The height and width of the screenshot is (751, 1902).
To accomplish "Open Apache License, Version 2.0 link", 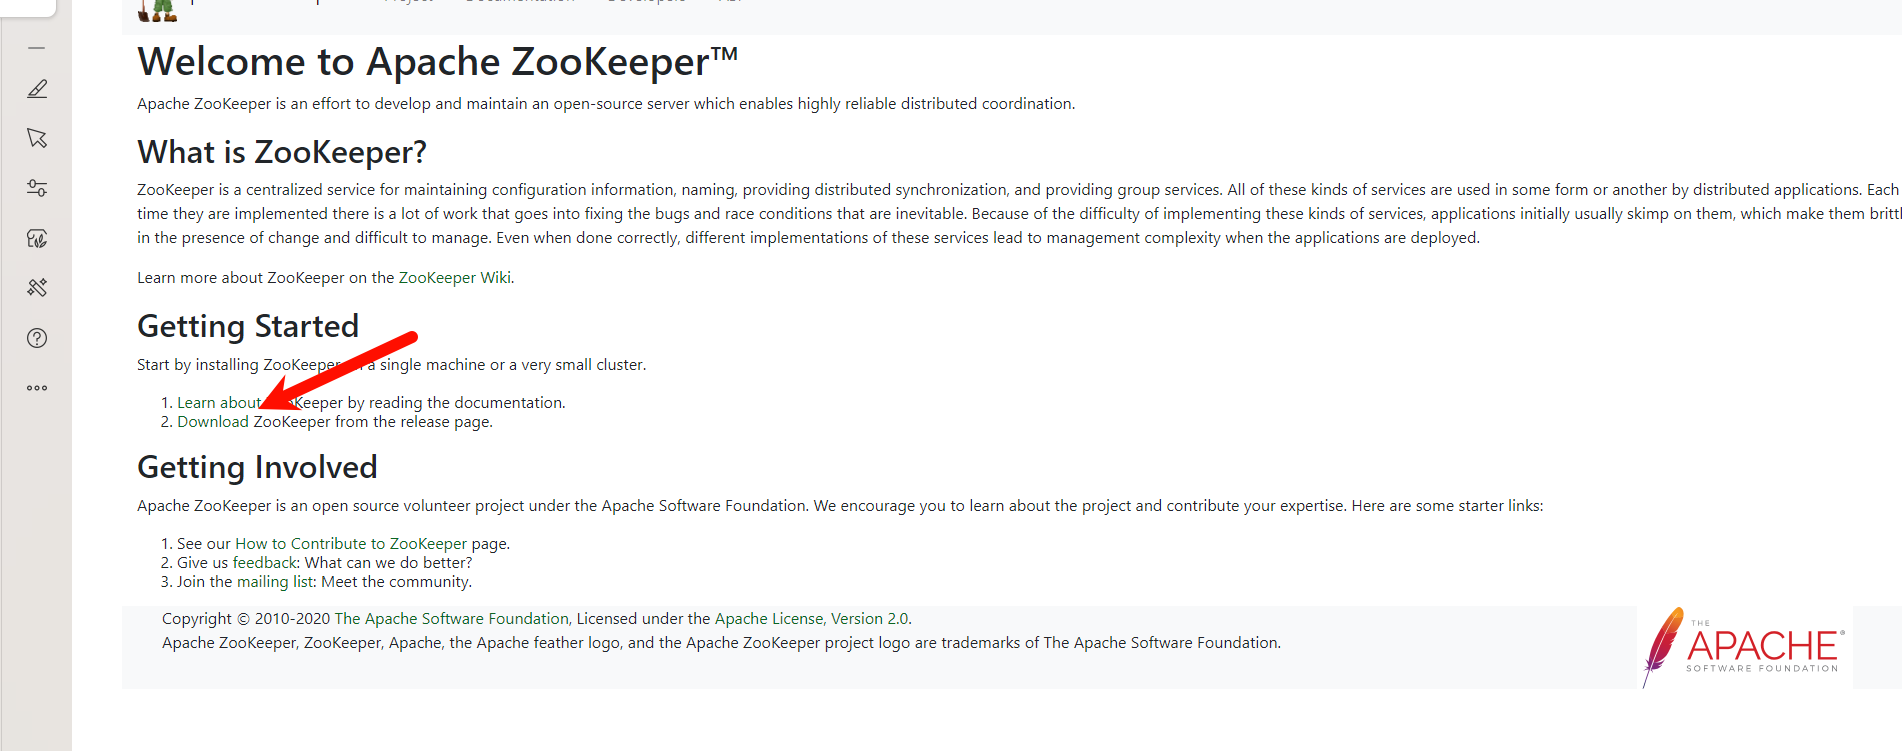I will point(811,619).
